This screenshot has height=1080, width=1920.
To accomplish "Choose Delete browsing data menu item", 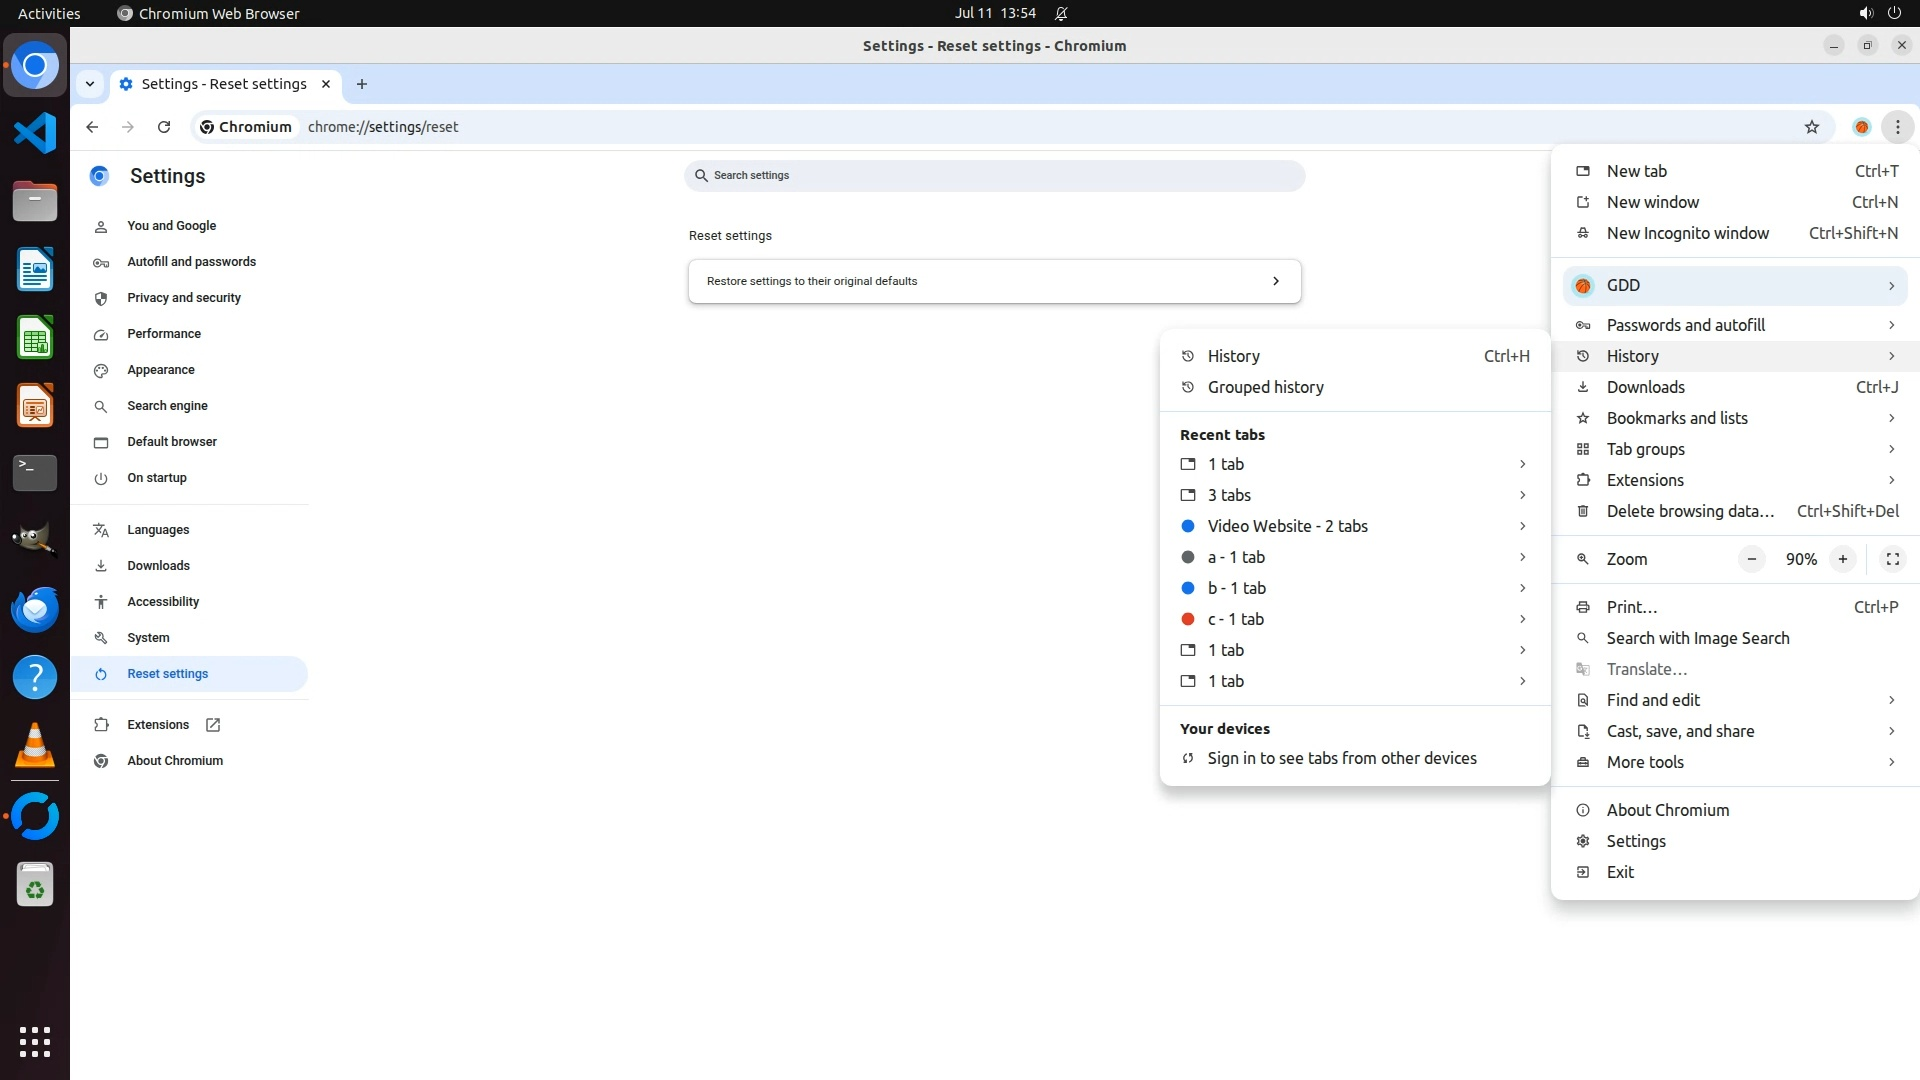I will [x=1689, y=511].
